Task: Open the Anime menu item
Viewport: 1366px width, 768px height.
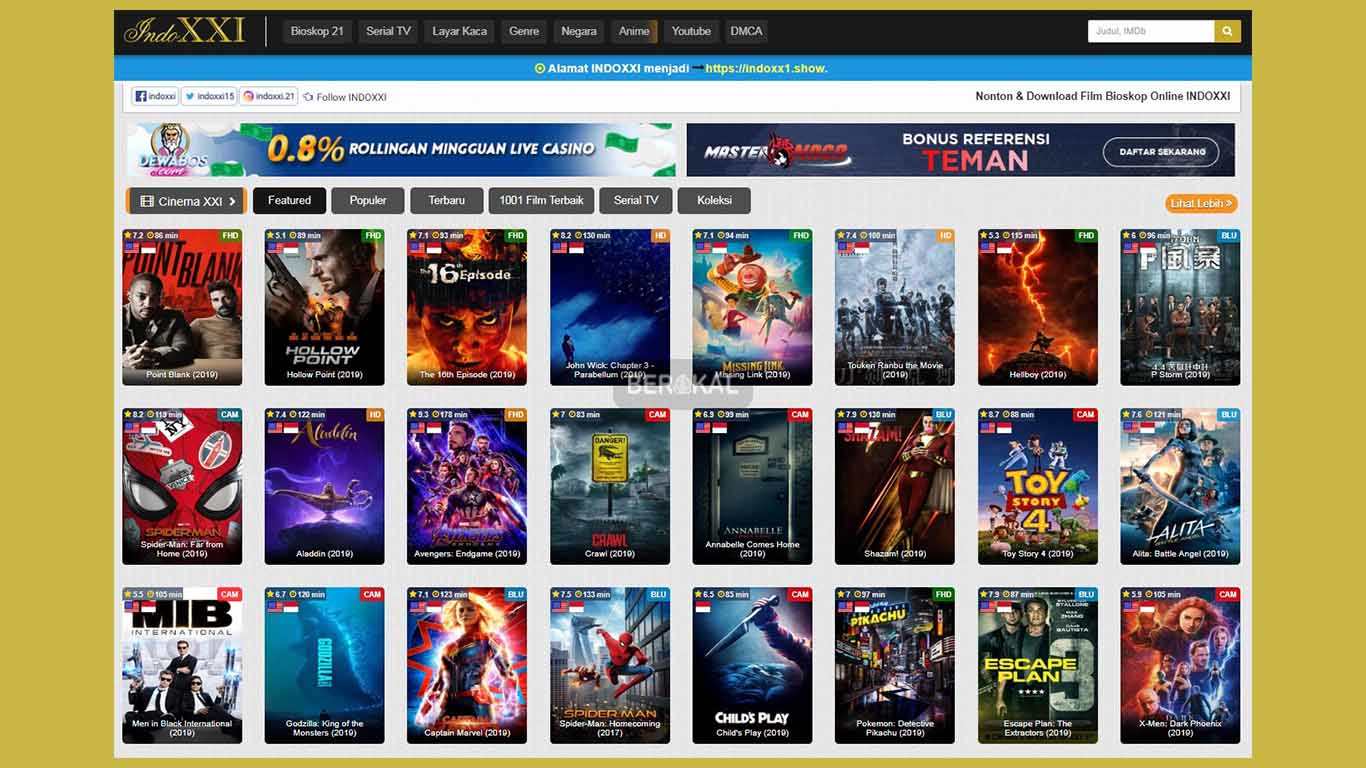Action: tap(634, 31)
